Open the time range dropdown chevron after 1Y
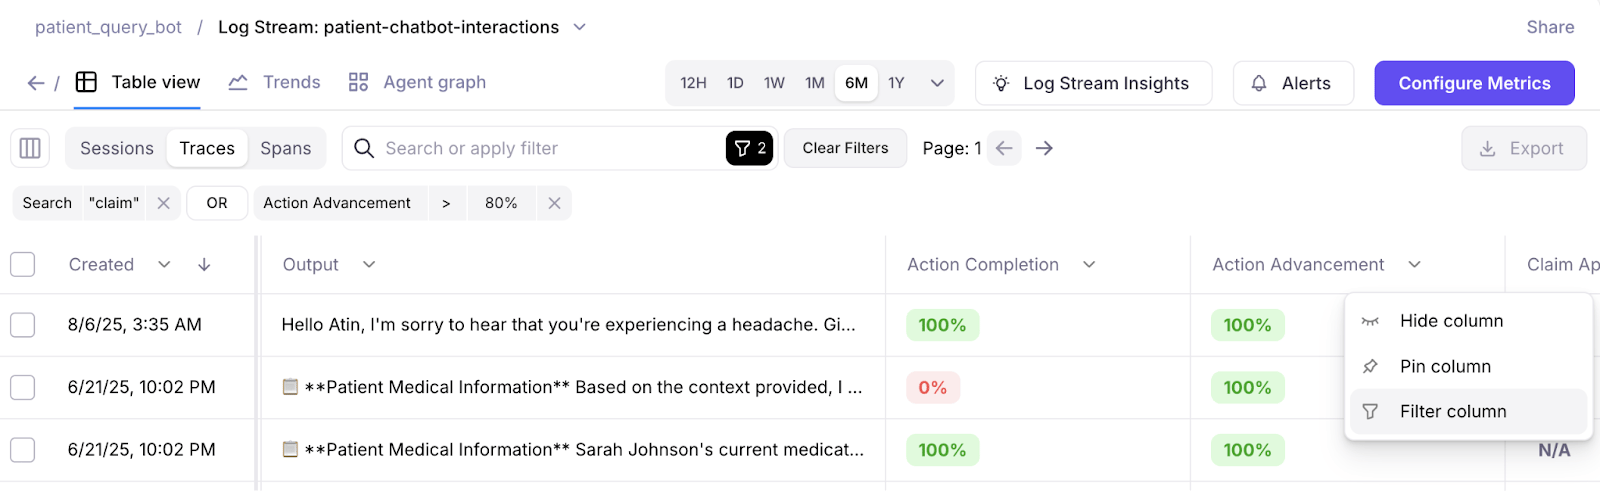 [x=937, y=83]
